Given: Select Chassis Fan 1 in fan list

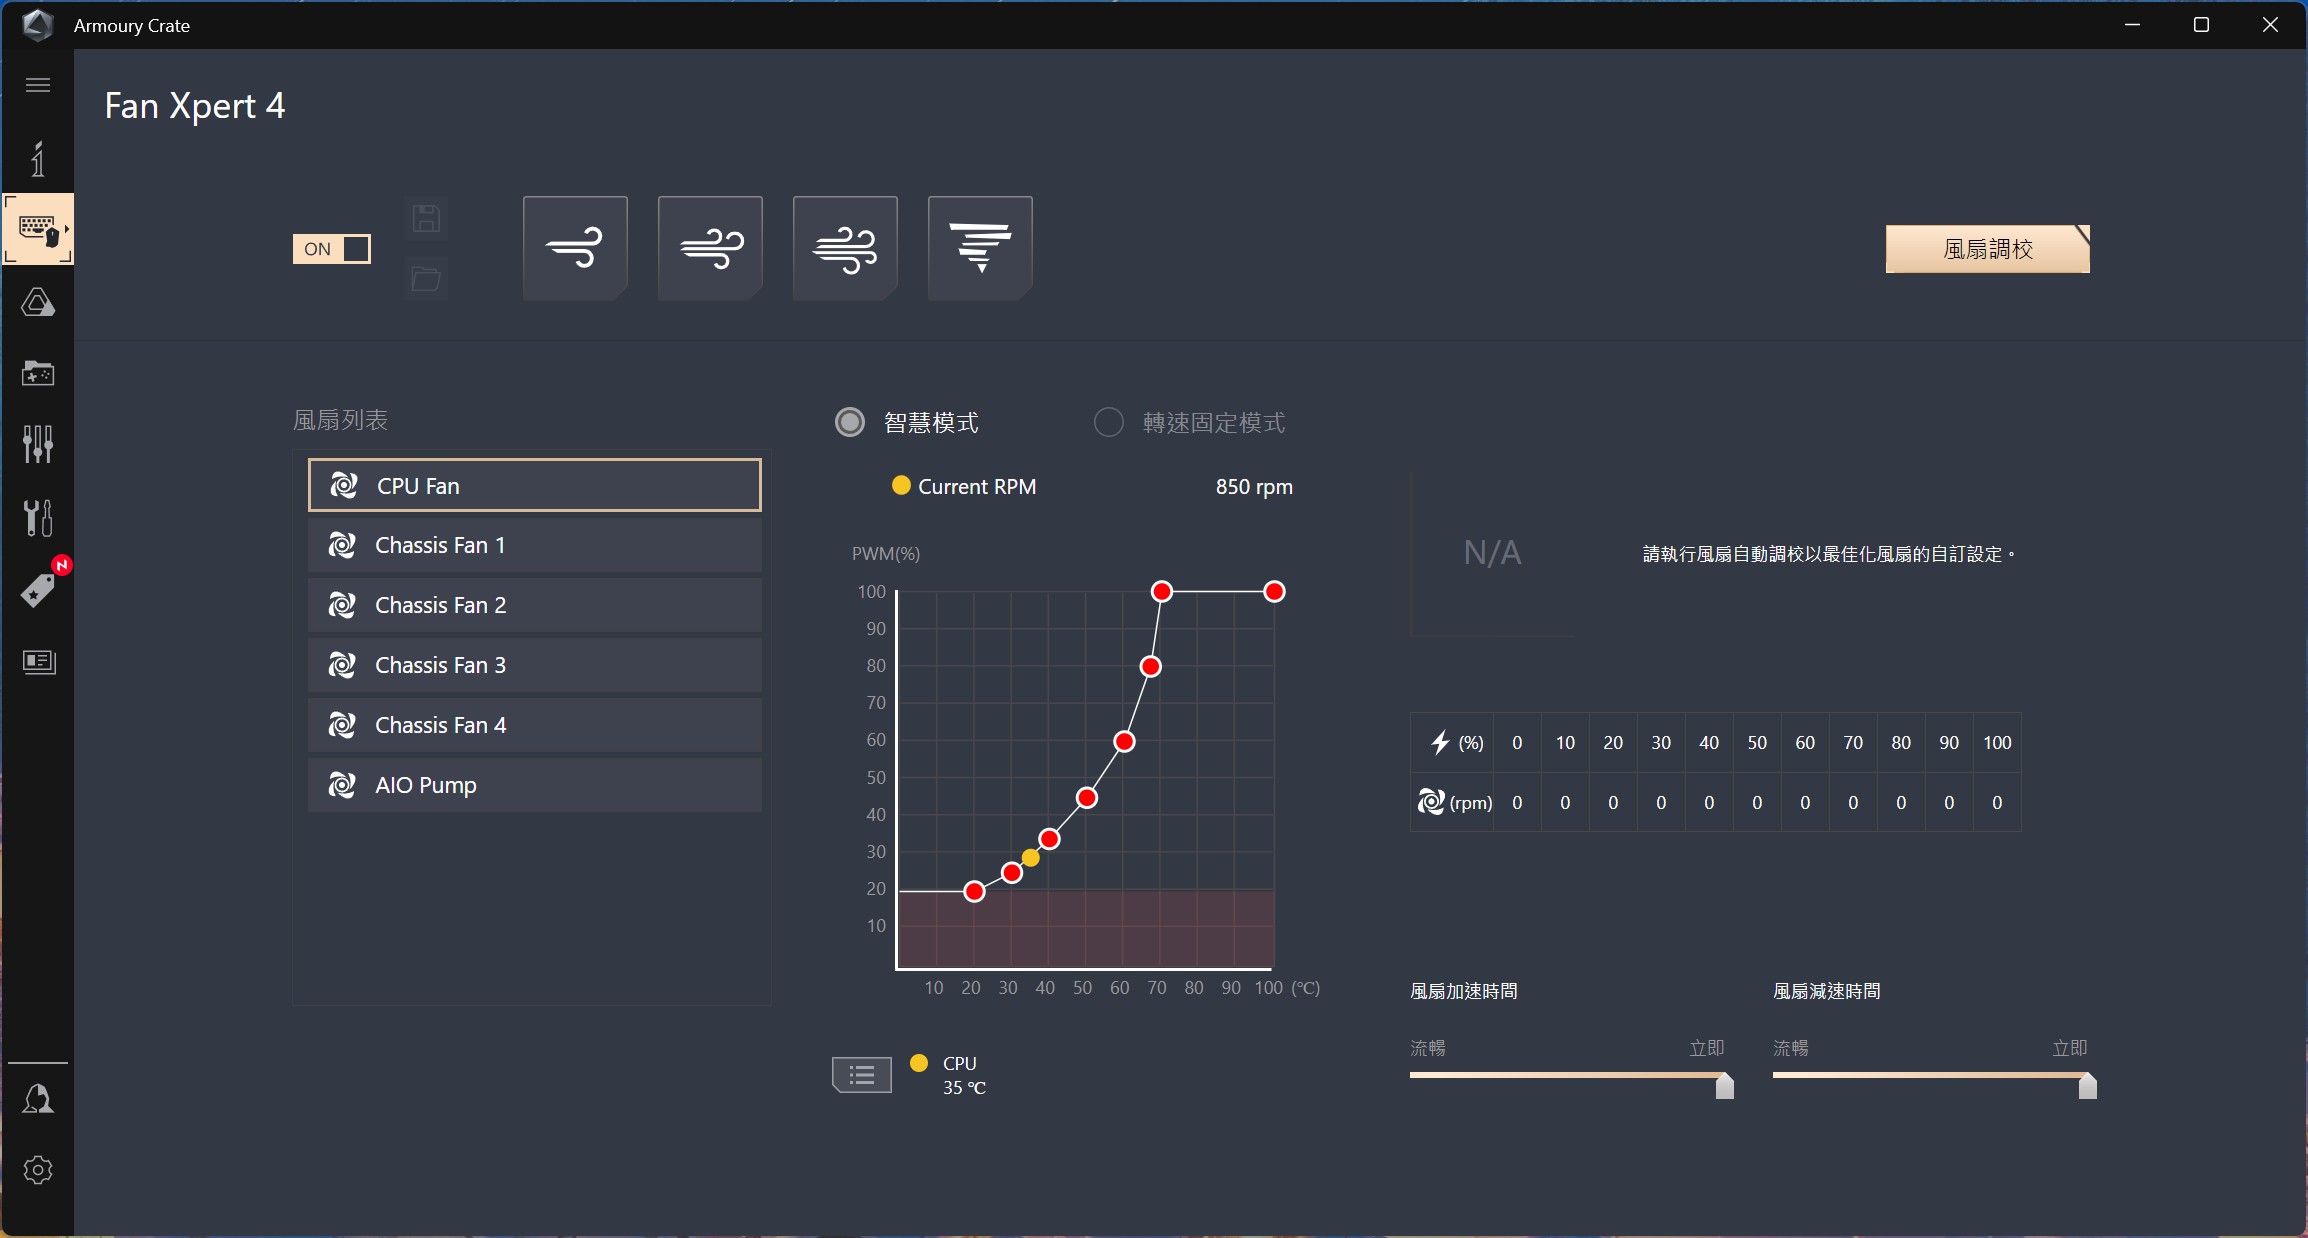Looking at the screenshot, I should coord(534,545).
